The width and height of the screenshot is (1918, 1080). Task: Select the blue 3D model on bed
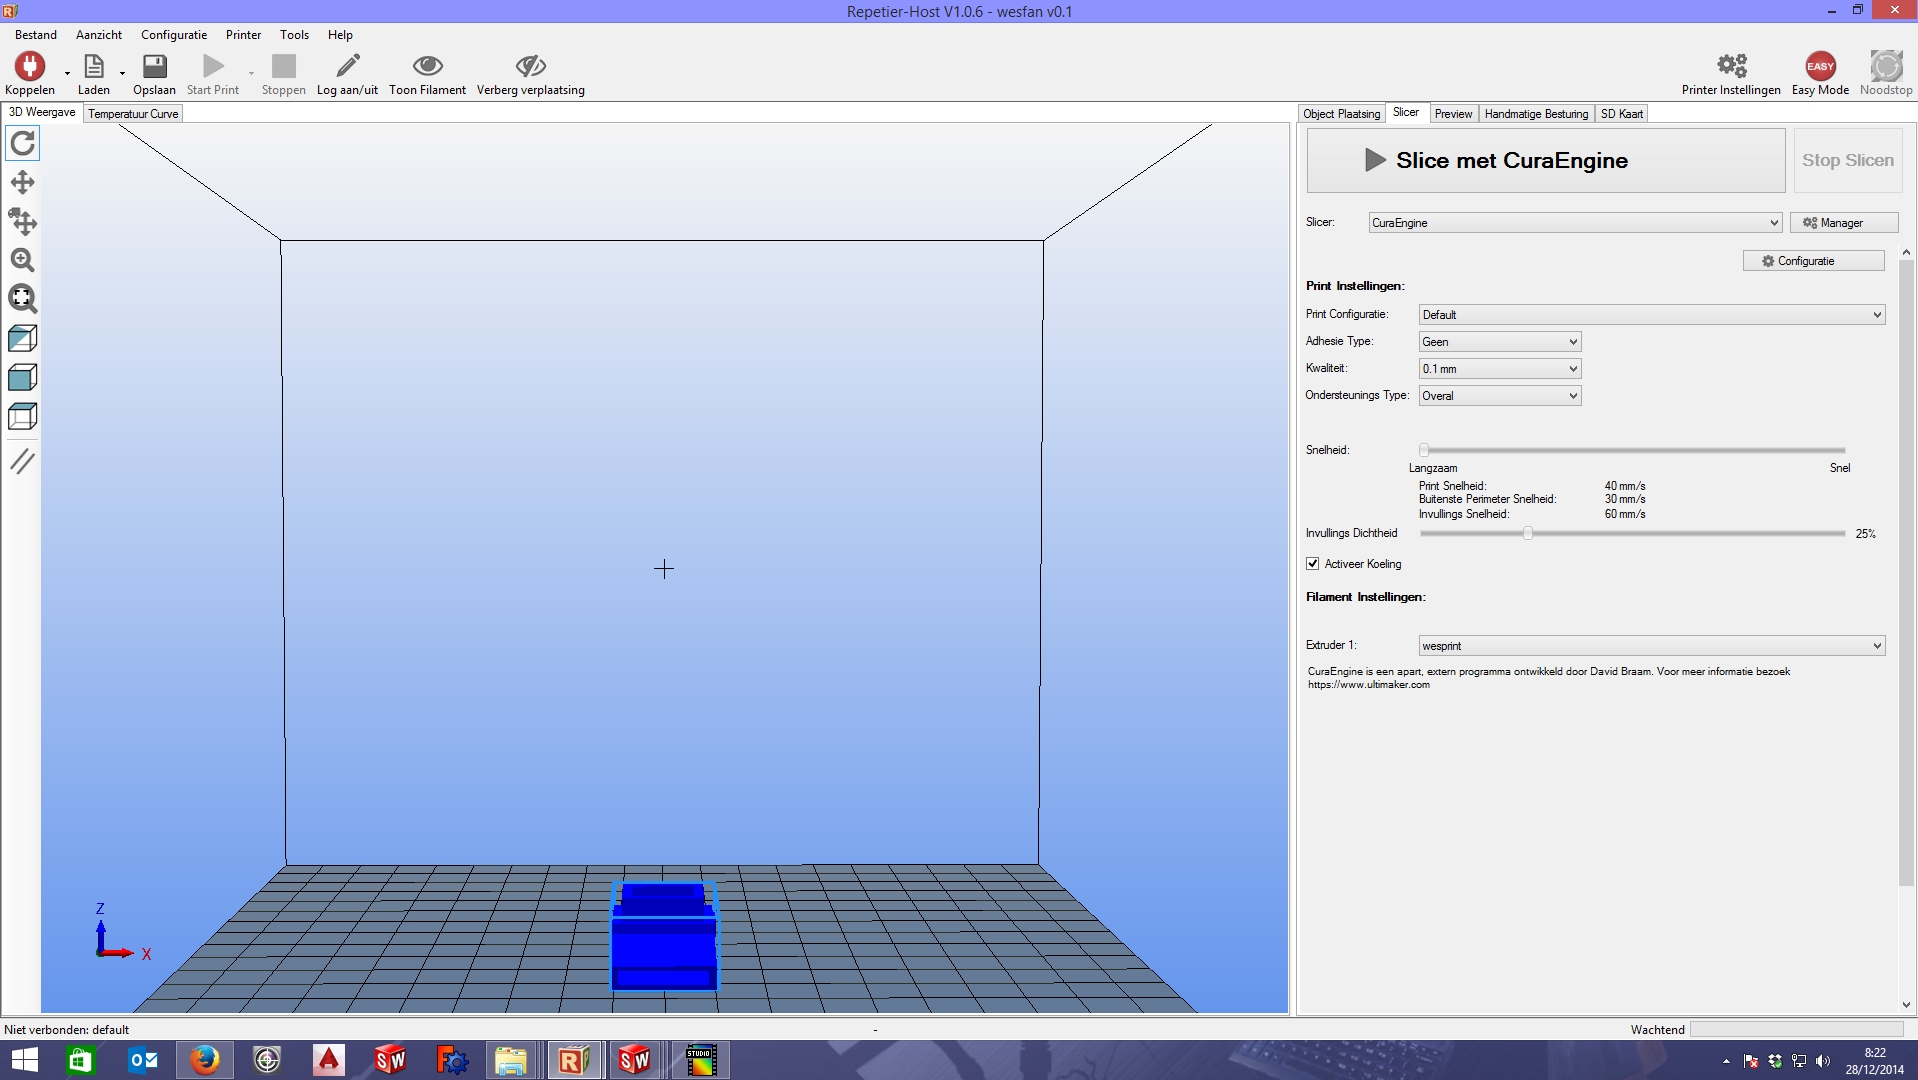click(x=664, y=936)
